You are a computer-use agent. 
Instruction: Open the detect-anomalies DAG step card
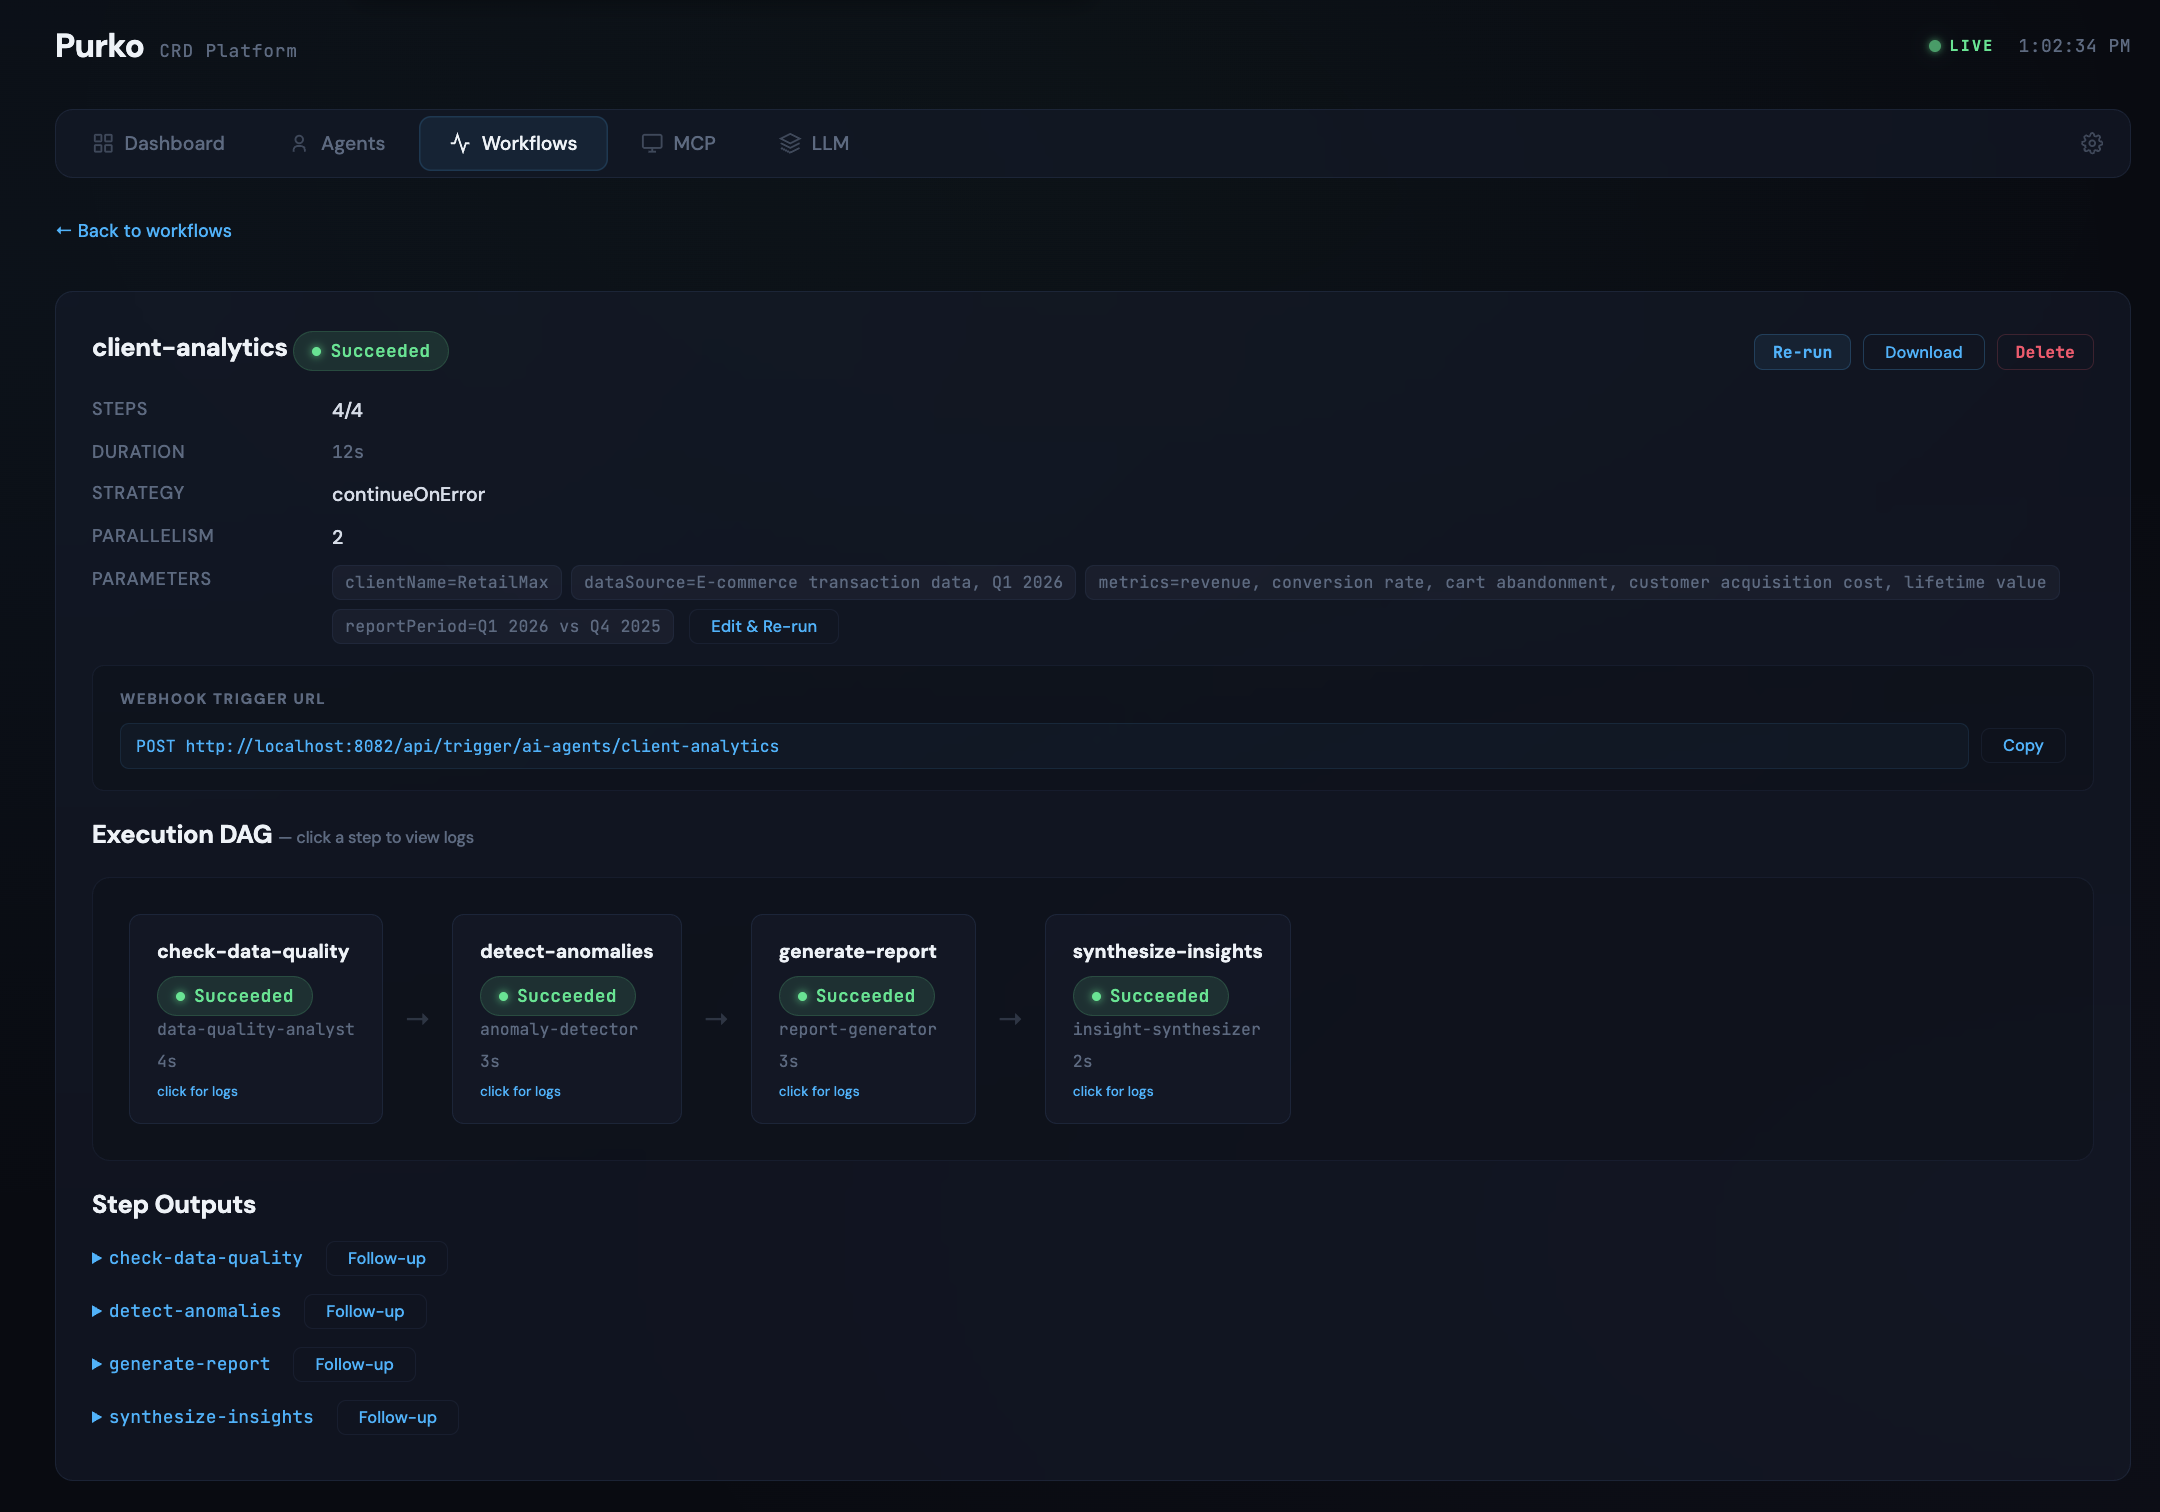[x=567, y=1019]
